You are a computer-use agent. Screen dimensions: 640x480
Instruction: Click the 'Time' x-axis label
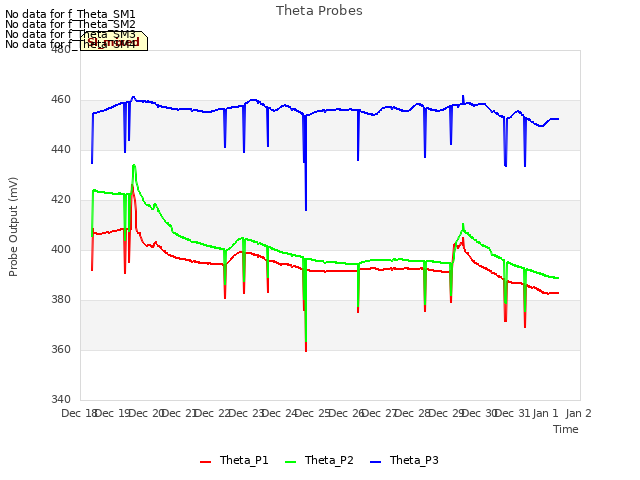(x=566, y=429)
